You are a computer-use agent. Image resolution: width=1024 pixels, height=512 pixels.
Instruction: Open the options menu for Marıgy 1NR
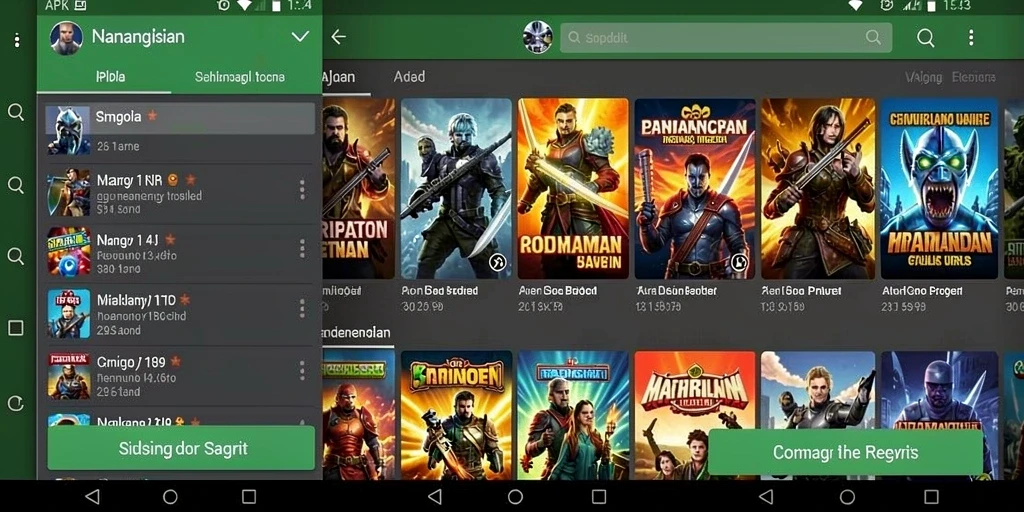[x=302, y=189]
